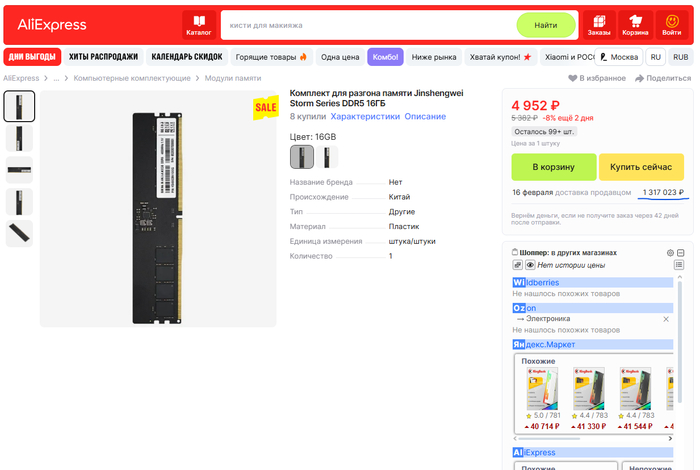Toggle price history eye icon in Шоппер
The width and height of the screenshot is (700, 470).
pos(530,265)
